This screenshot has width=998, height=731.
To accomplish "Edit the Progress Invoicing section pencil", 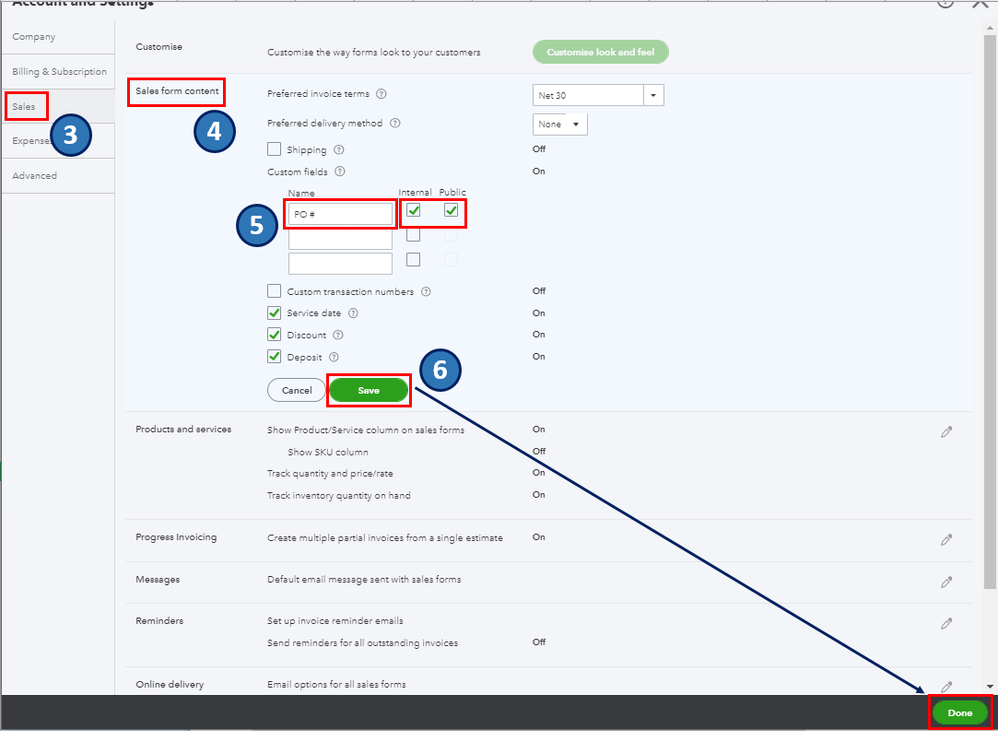I will pos(946,540).
